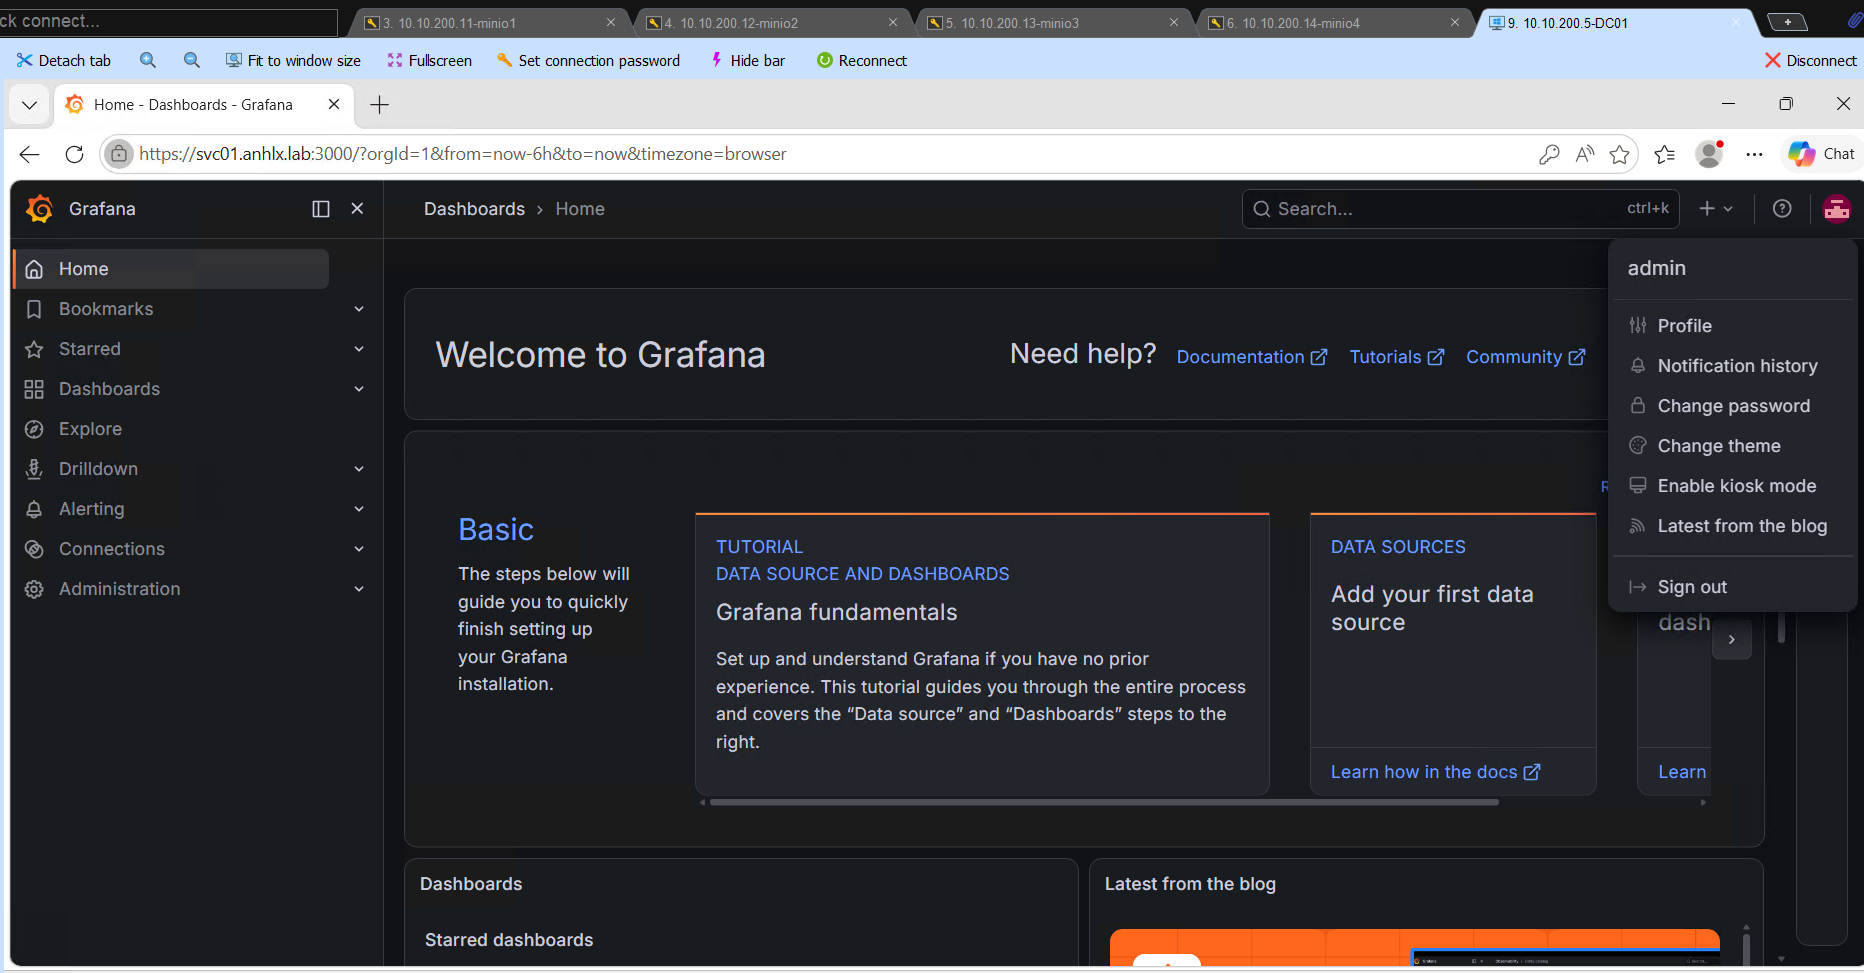Open Bookmarks in the sidebar

106,309
